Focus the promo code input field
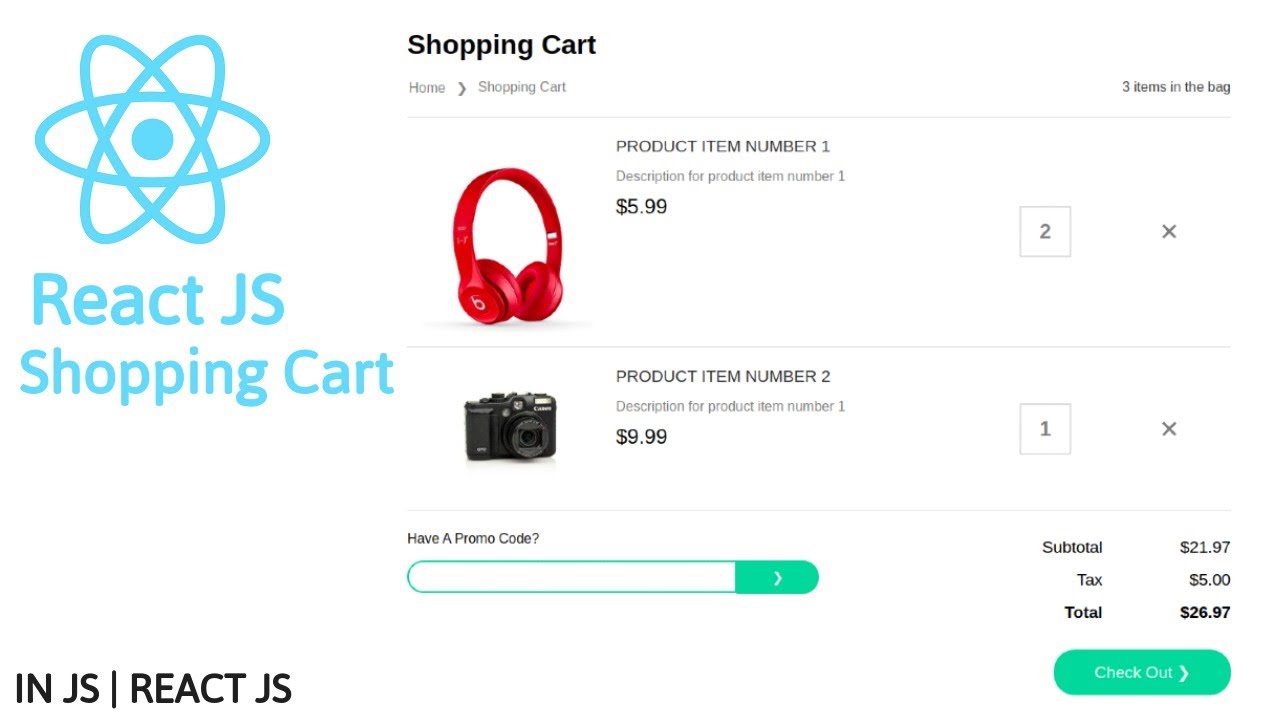The width and height of the screenshot is (1280, 720). tap(572, 578)
